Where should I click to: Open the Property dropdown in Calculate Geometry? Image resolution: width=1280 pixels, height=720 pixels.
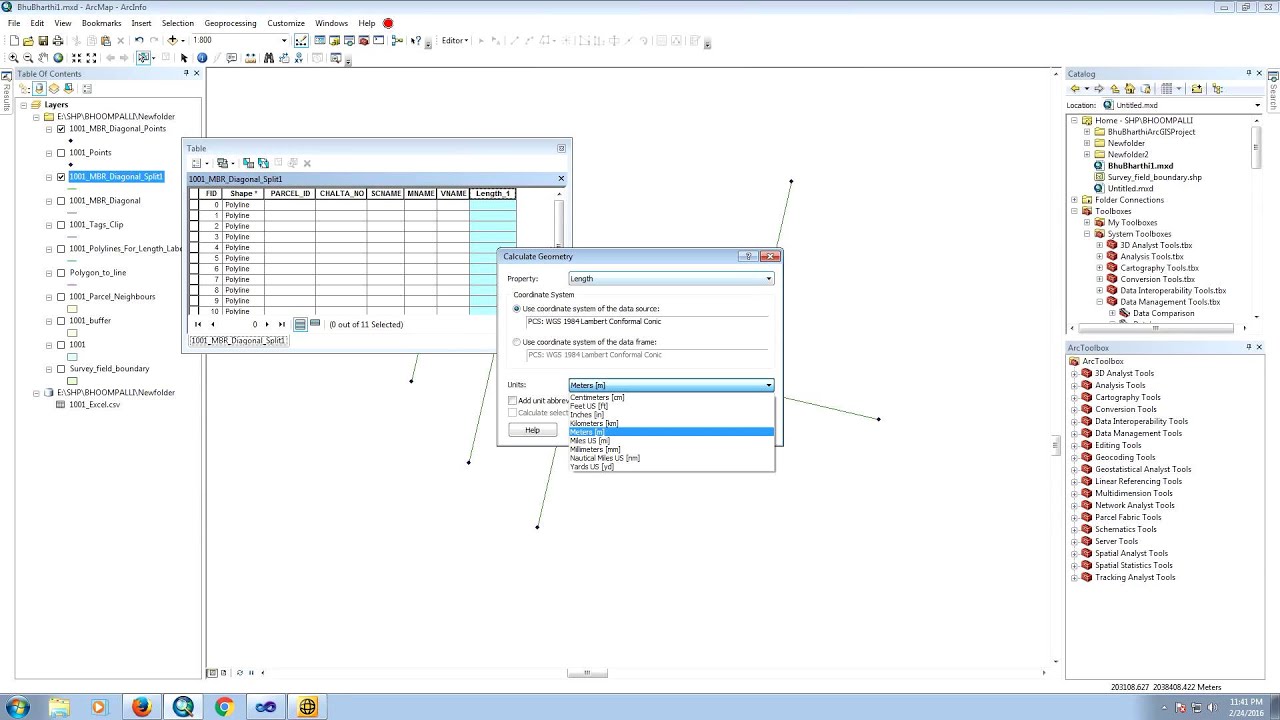point(671,278)
